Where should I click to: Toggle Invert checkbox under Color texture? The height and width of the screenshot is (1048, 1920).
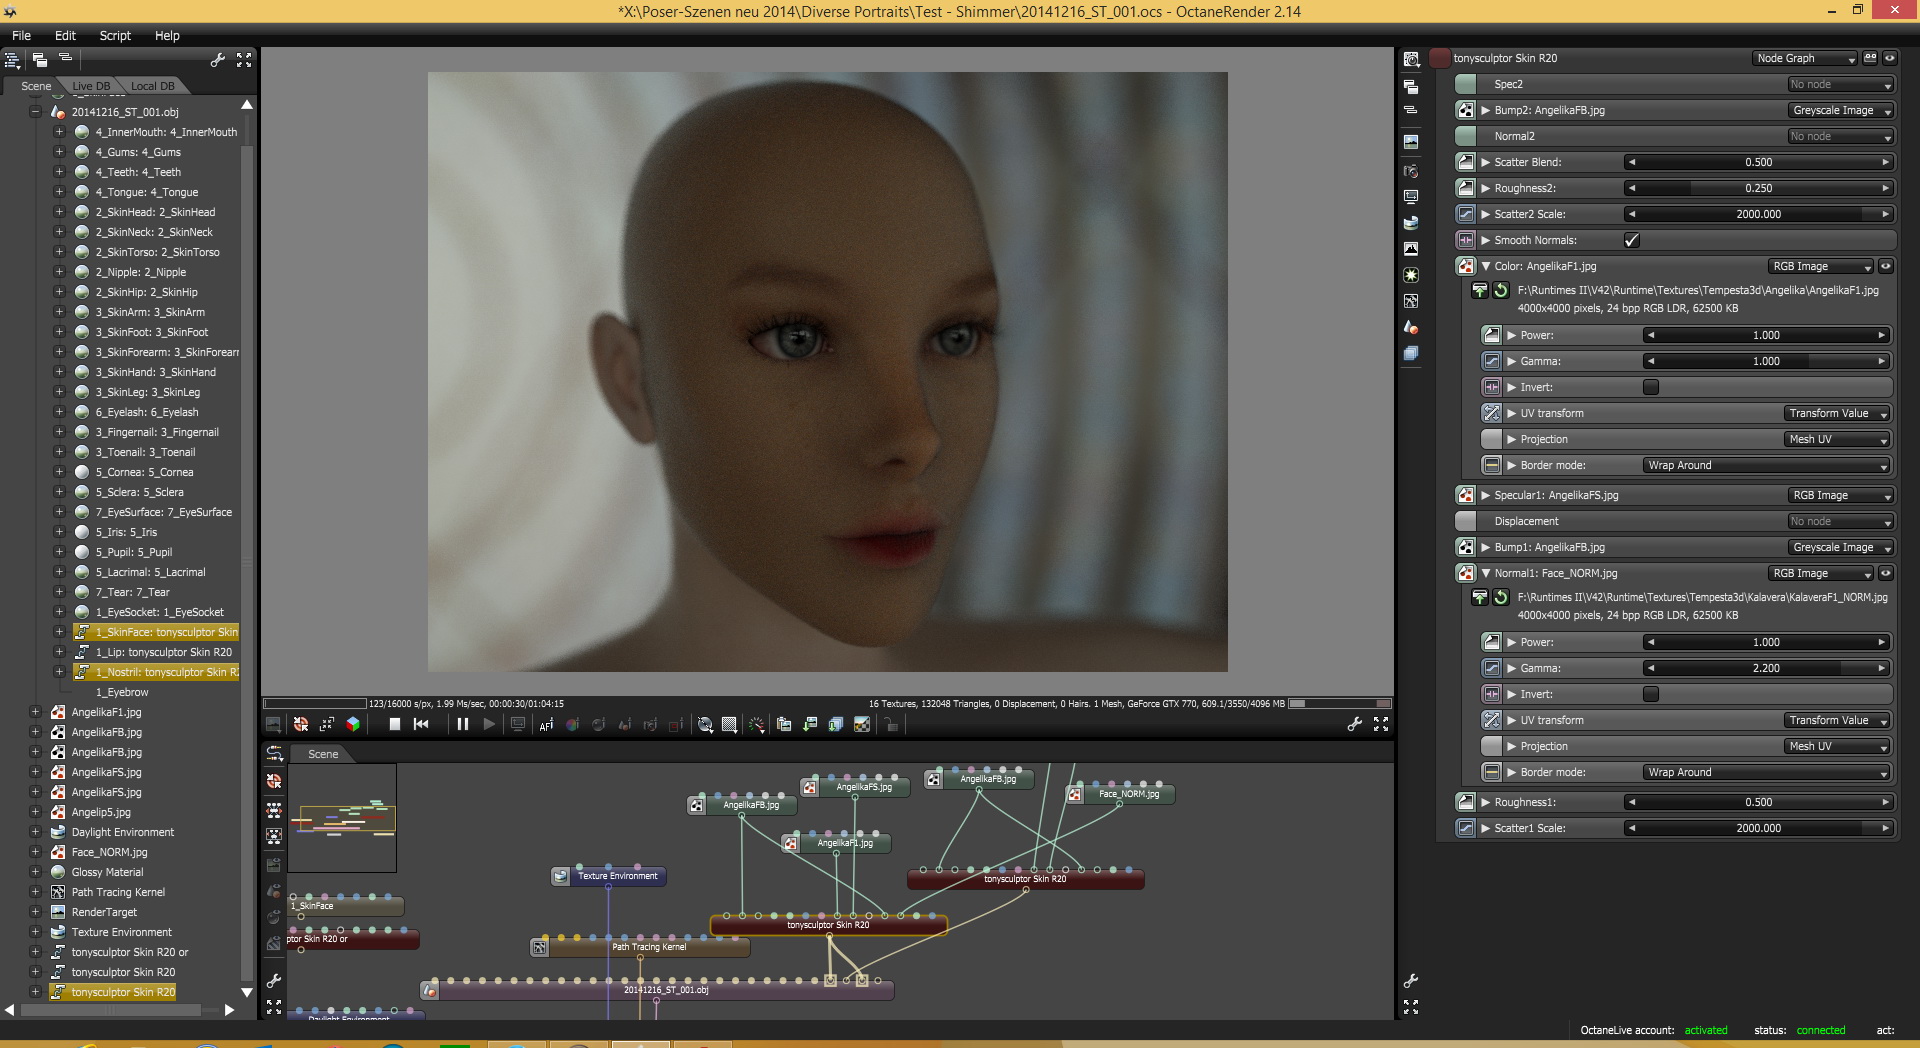pyautogui.click(x=1651, y=387)
